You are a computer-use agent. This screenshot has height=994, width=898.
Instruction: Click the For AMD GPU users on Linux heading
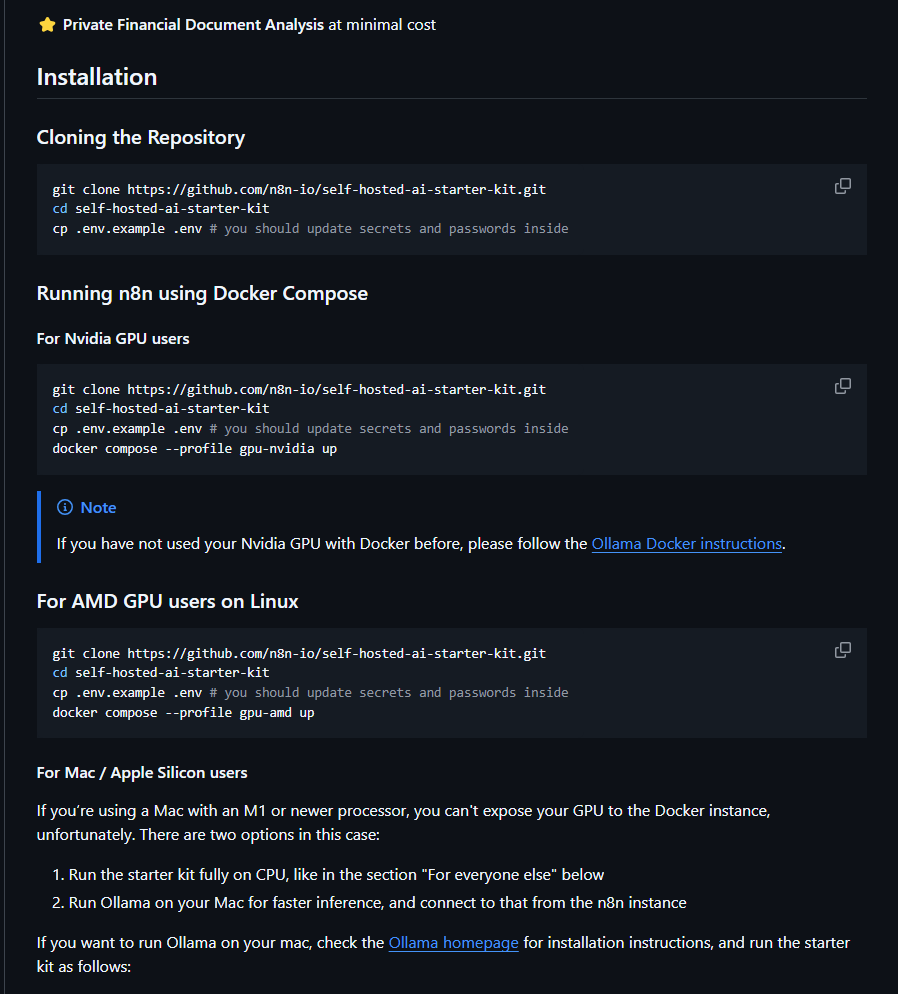tap(167, 601)
